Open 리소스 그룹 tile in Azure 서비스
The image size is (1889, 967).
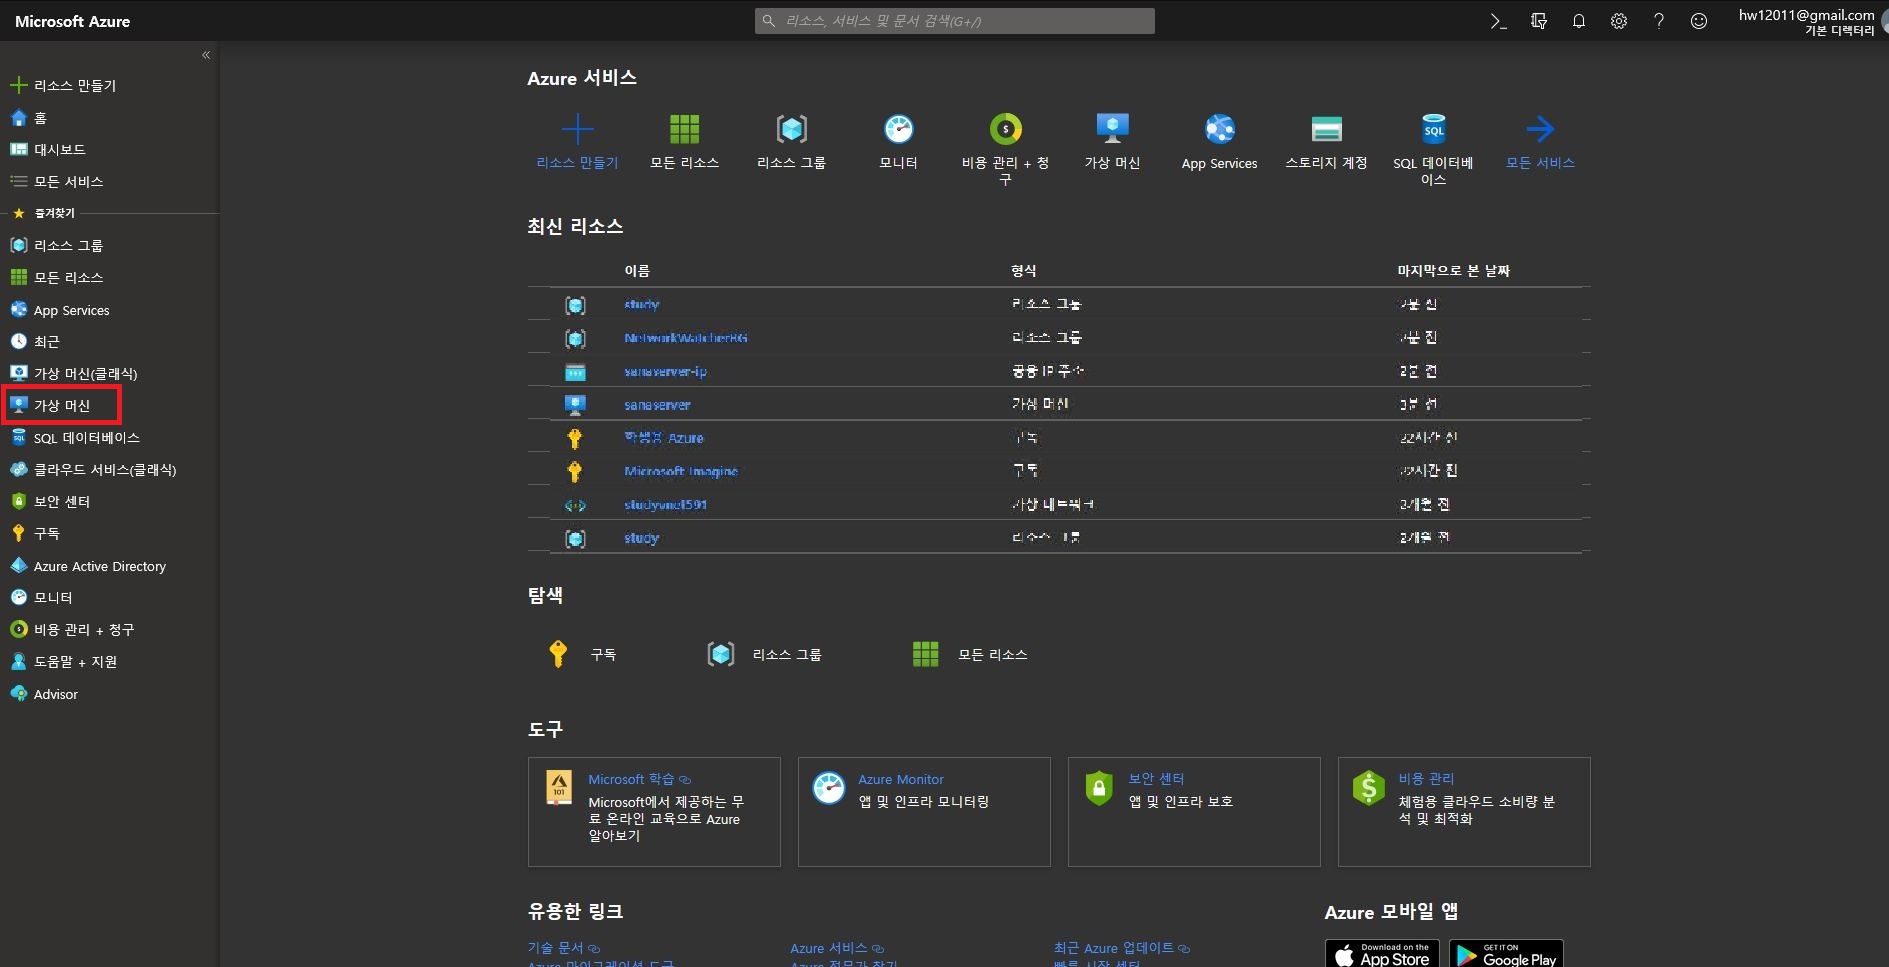click(791, 141)
